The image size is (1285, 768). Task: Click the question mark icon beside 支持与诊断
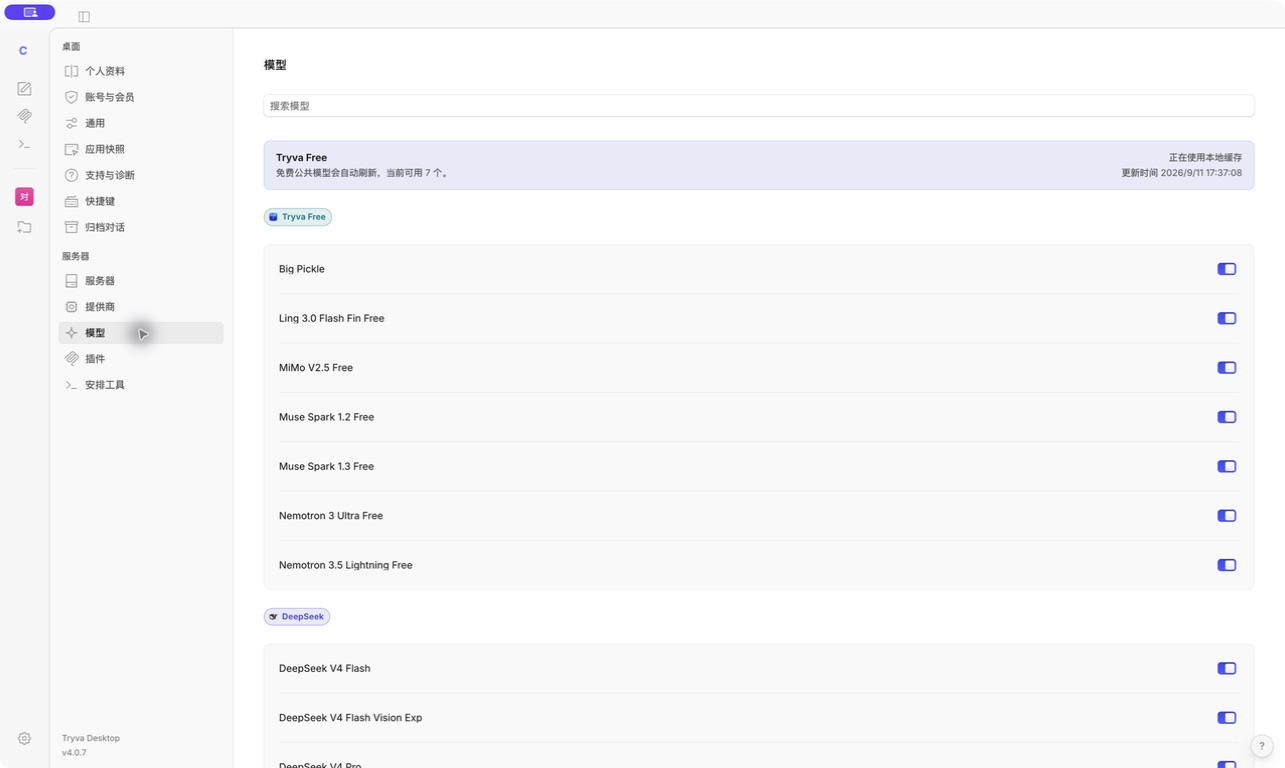(x=71, y=175)
